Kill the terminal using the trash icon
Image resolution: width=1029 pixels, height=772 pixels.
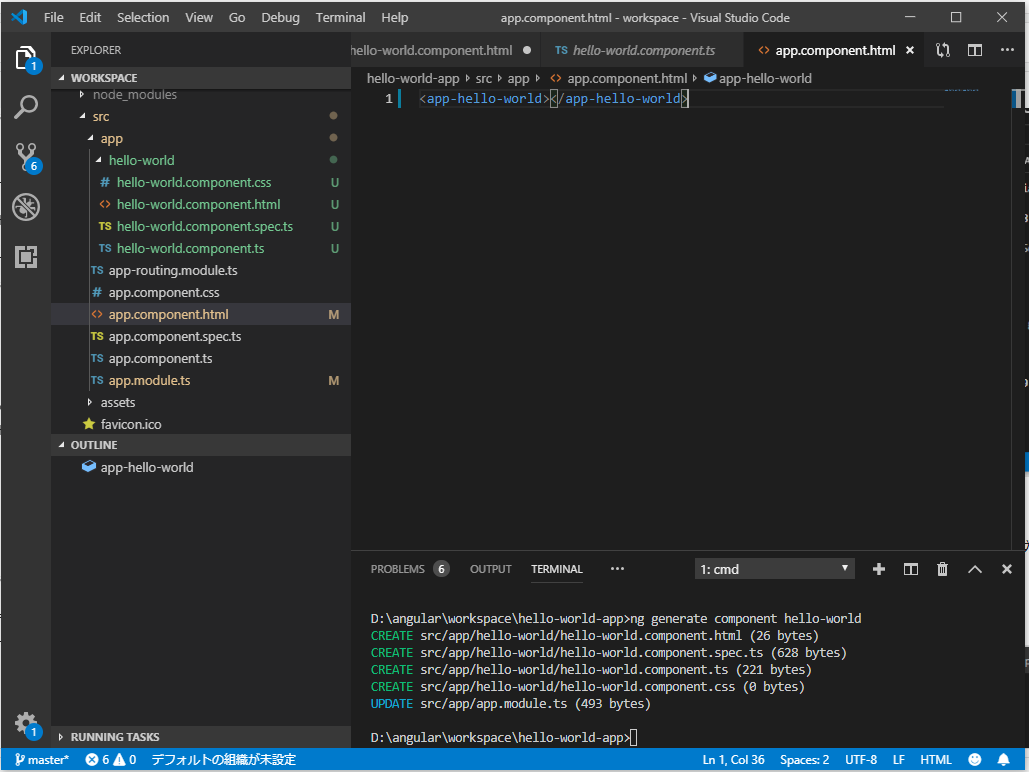click(x=942, y=568)
